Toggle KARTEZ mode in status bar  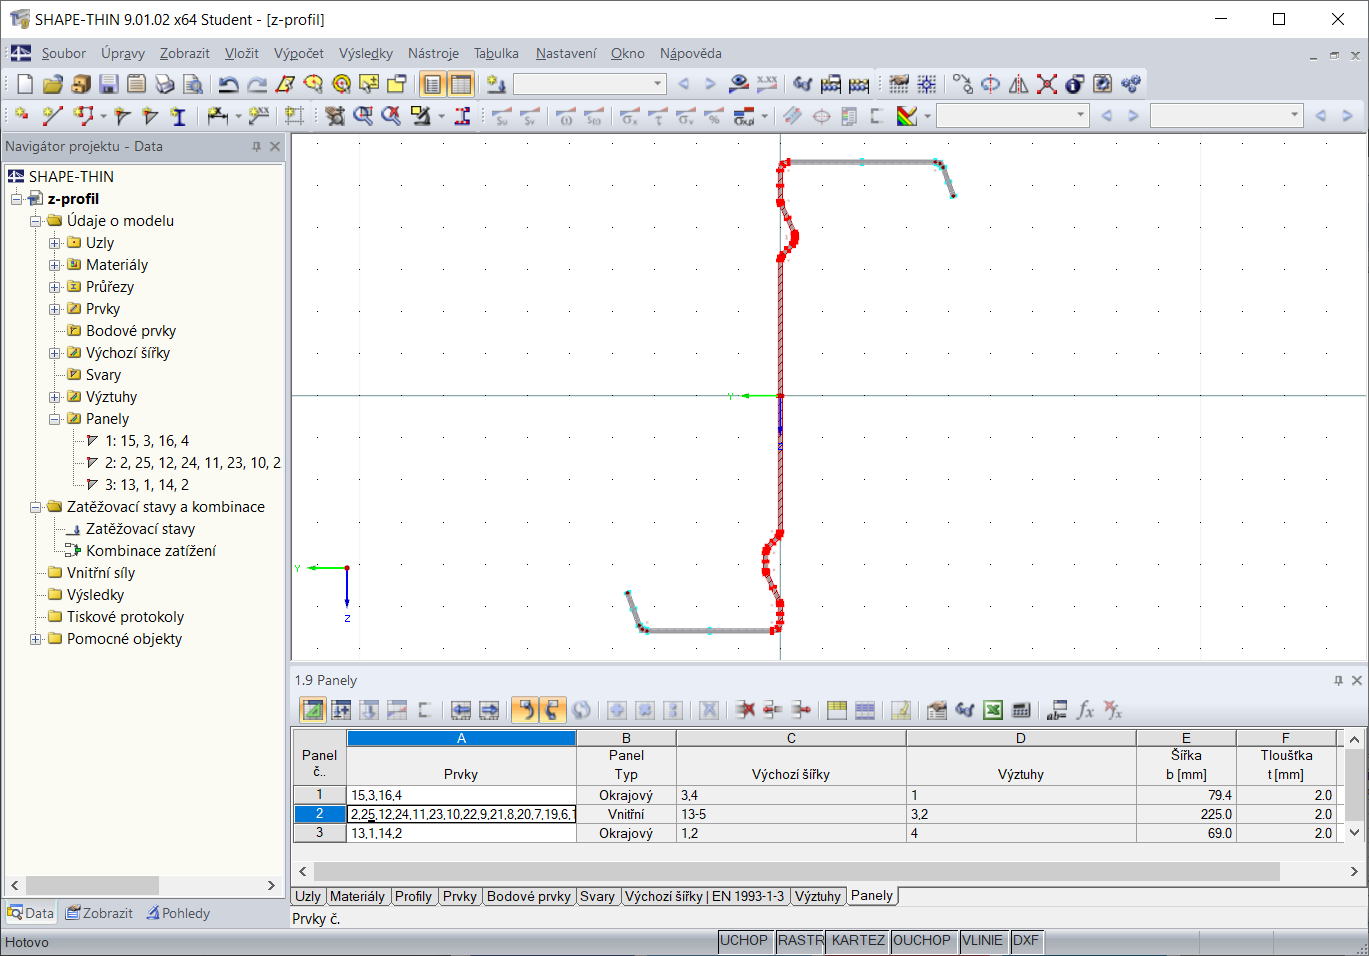click(x=858, y=941)
